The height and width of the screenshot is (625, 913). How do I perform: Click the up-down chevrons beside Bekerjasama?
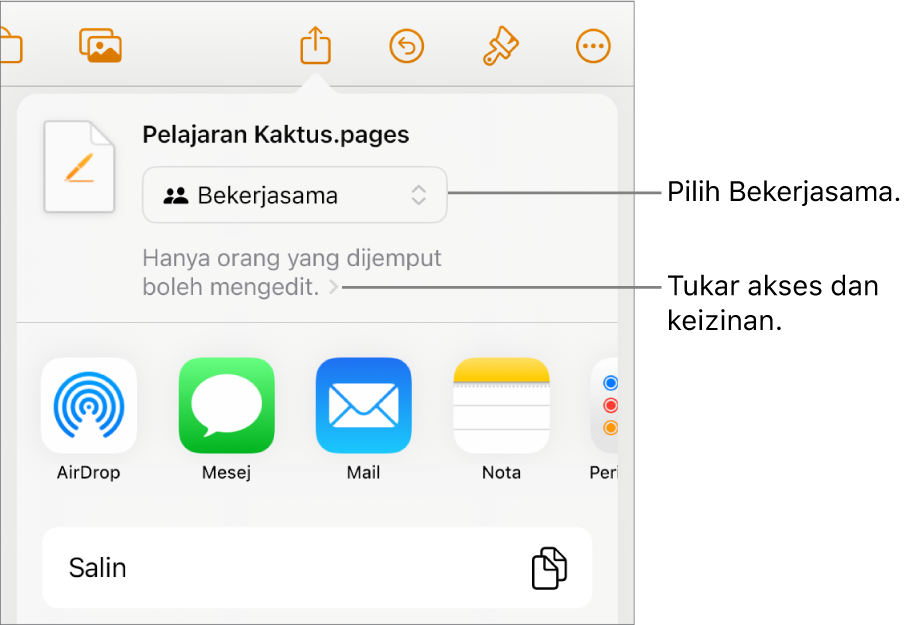[x=419, y=195]
